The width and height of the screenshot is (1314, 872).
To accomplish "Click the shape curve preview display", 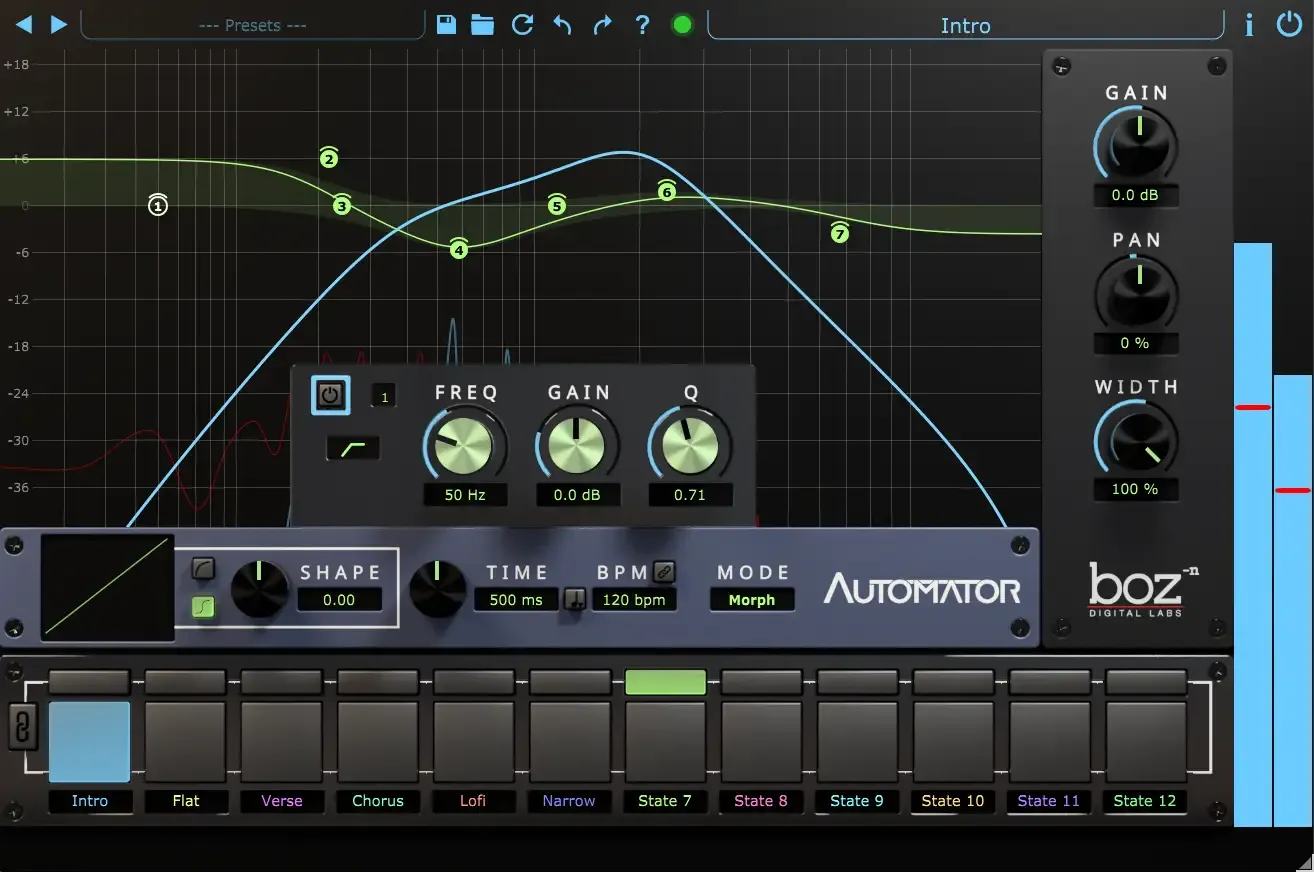I will point(107,588).
